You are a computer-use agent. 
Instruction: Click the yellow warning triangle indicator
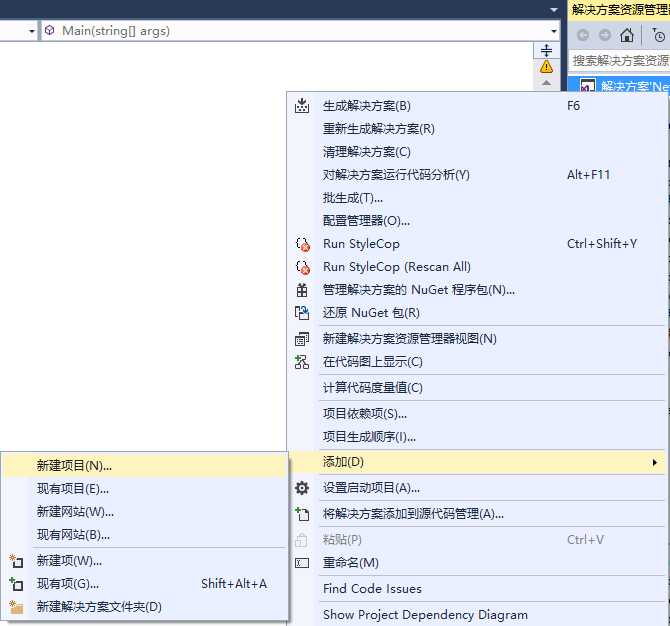[x=547, y=67]
